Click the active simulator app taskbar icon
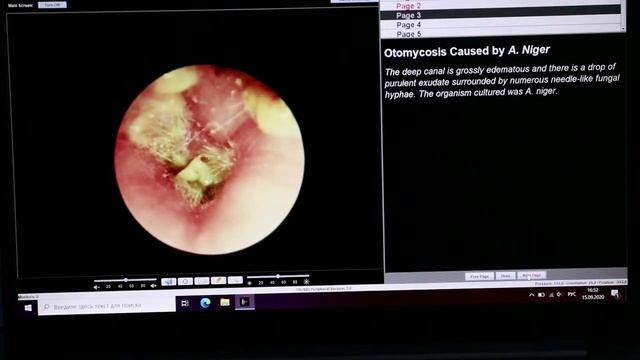640x360 pixels. coord(245,302)
